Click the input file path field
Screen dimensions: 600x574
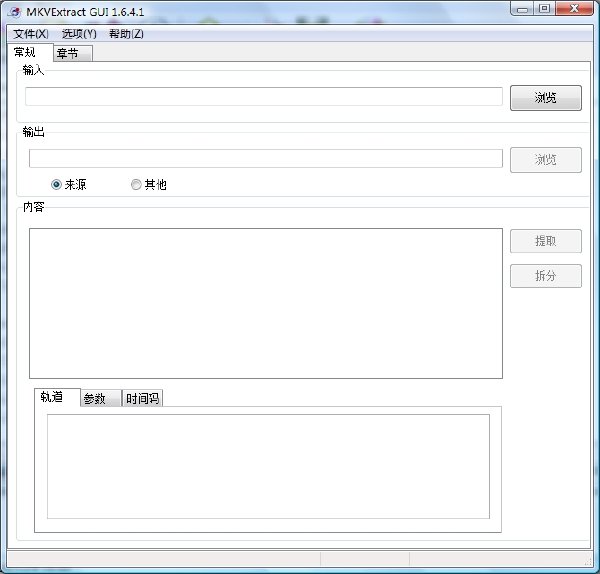tap(264, 96)
